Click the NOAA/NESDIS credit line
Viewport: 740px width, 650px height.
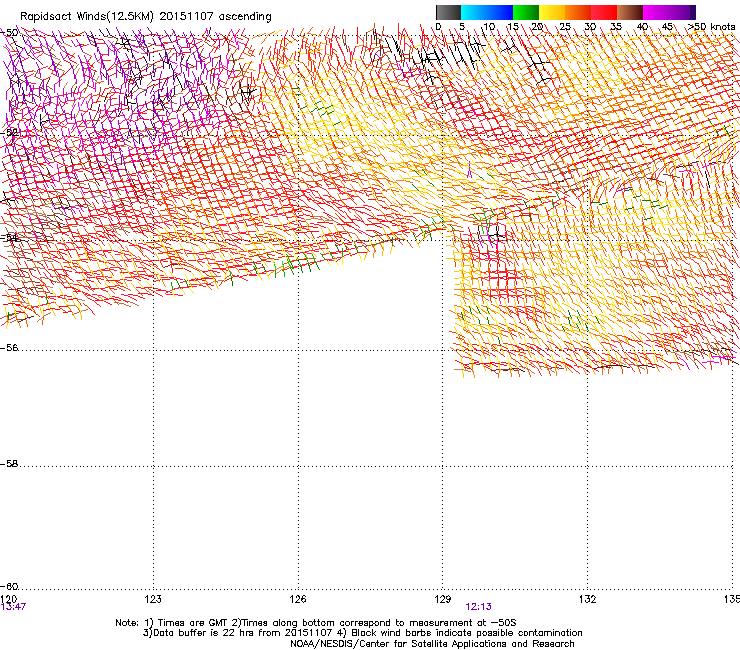[432, 644]
